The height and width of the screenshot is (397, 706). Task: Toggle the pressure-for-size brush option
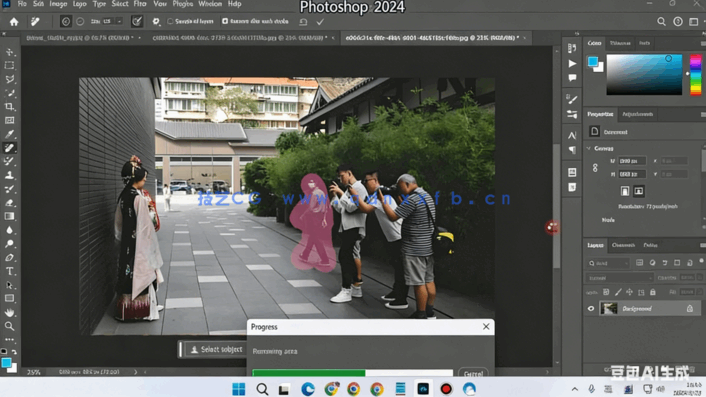137,22
